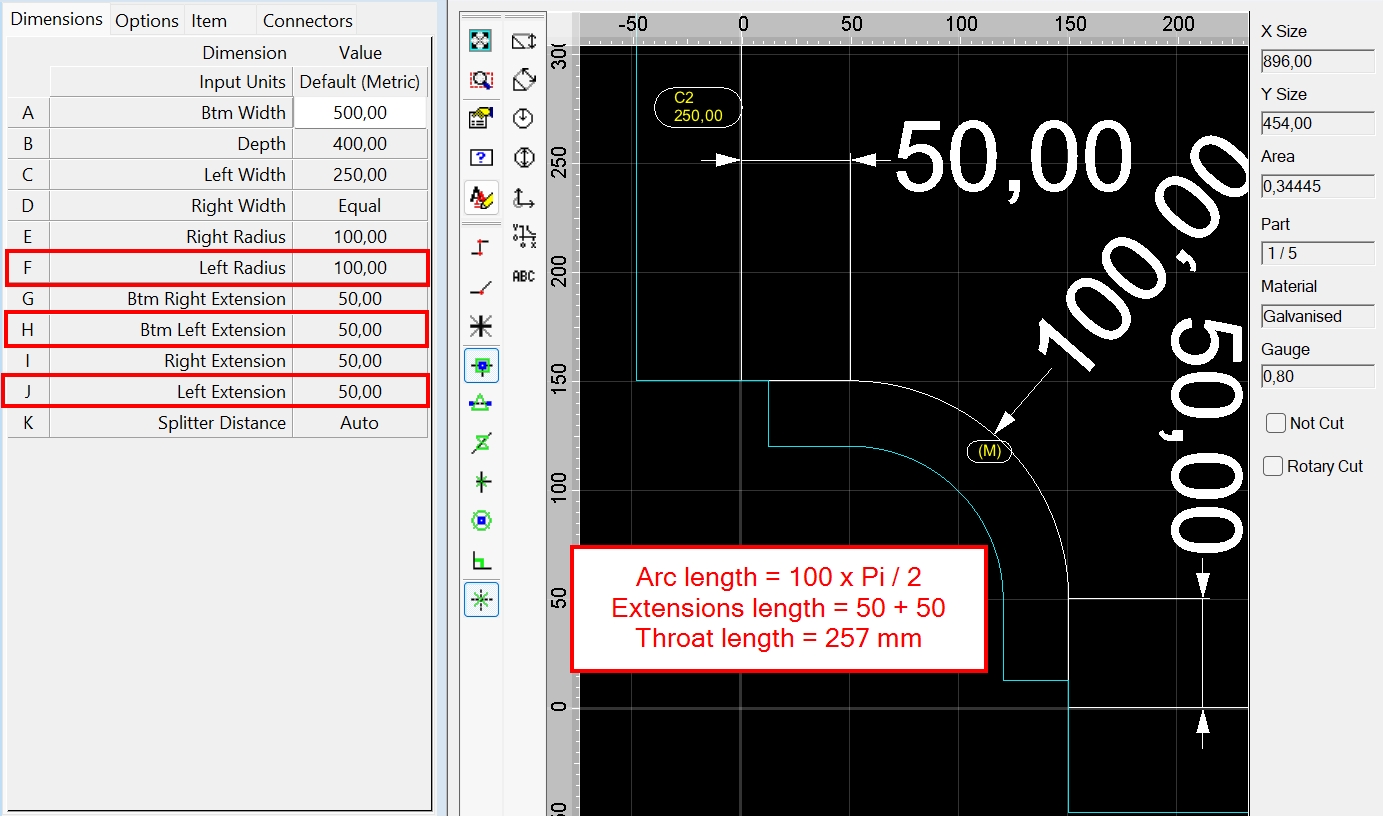Screen dimensions: 1383x816
Task: Click the zoom extents icon
Action: coord(482,41)
